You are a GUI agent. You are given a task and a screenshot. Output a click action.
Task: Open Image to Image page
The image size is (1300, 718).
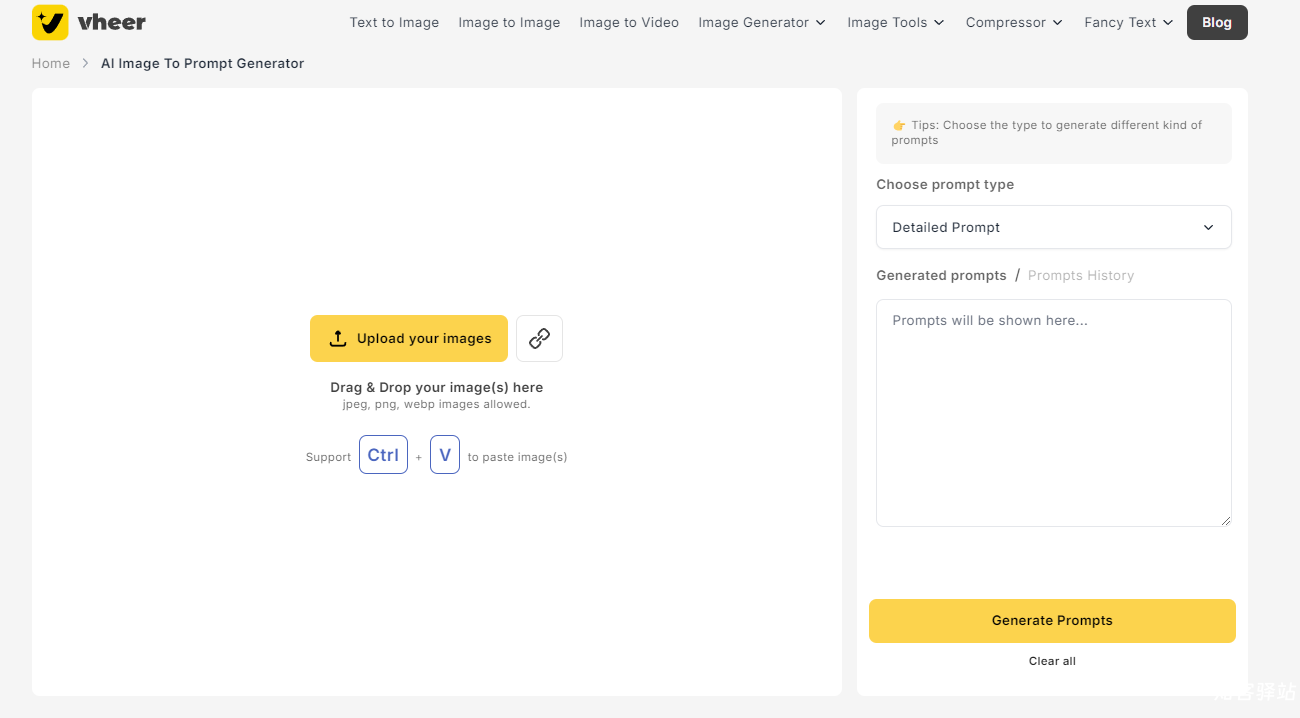pyautogui.click(x=509, y=22)
